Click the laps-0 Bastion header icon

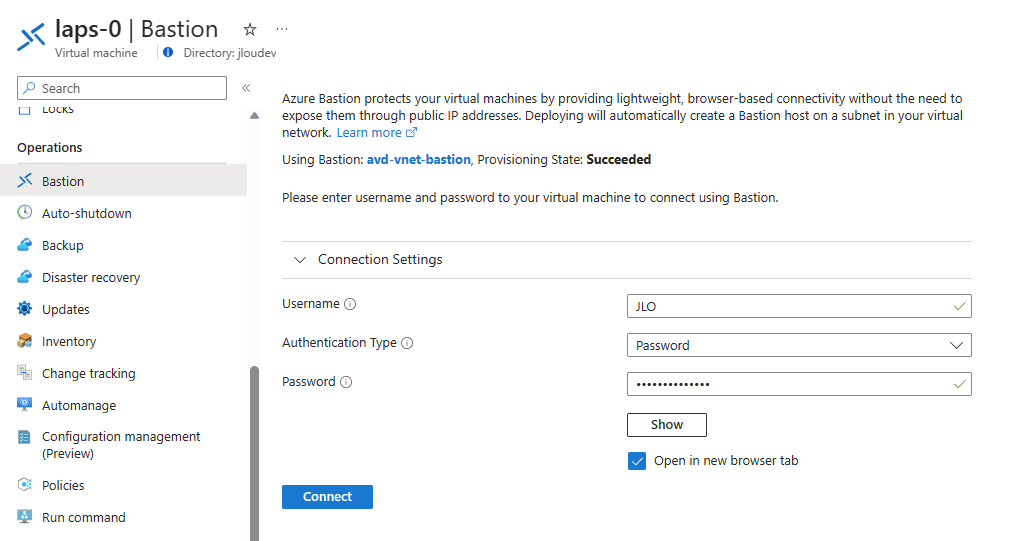coord(31,36)
